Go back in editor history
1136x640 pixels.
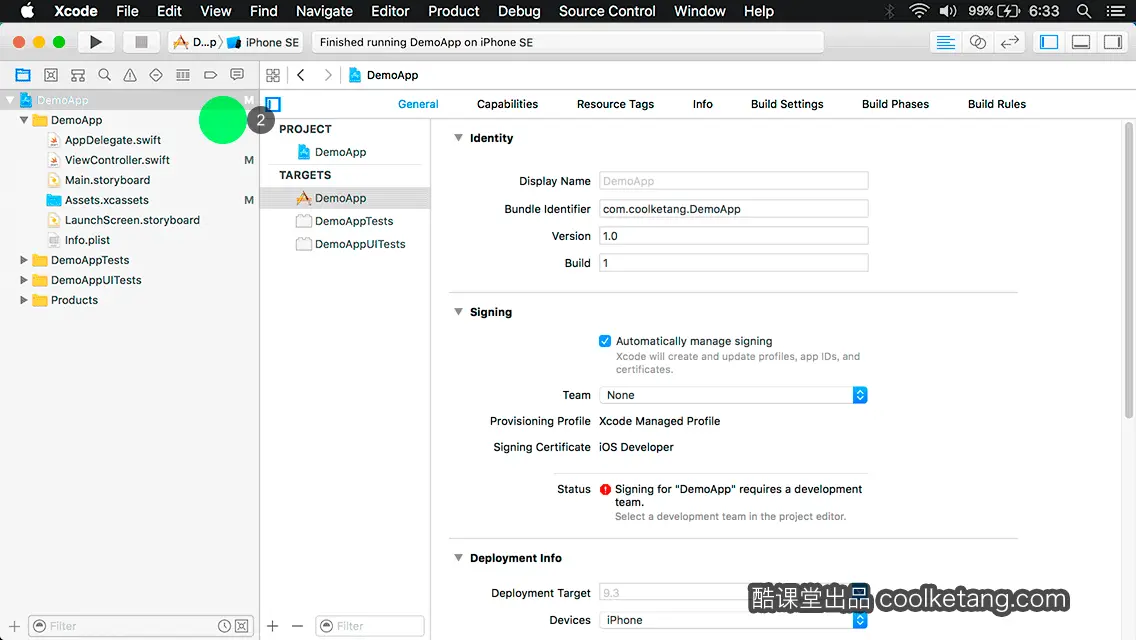click(x=301, y=75)
